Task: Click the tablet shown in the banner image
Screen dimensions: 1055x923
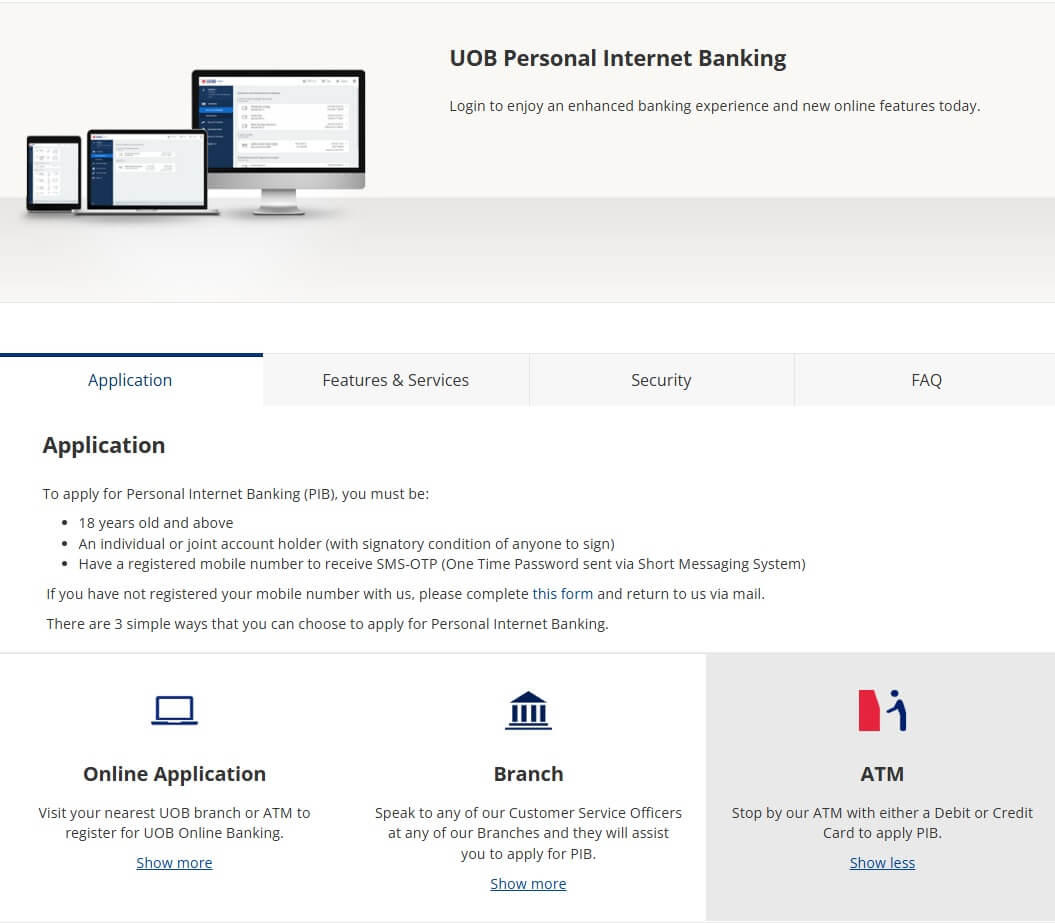Action: pos(55,170)
